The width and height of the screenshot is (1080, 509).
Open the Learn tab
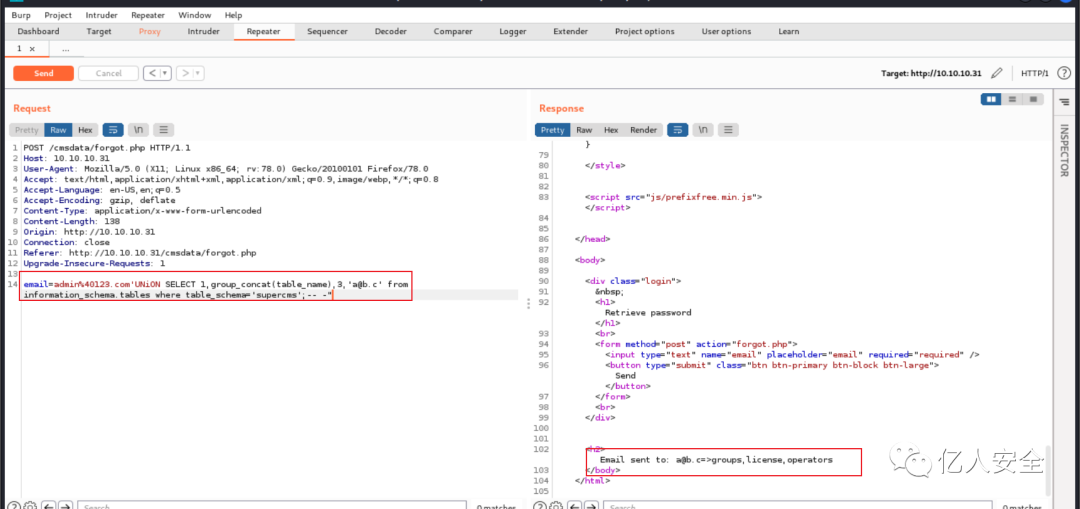[x=789, y=31]
